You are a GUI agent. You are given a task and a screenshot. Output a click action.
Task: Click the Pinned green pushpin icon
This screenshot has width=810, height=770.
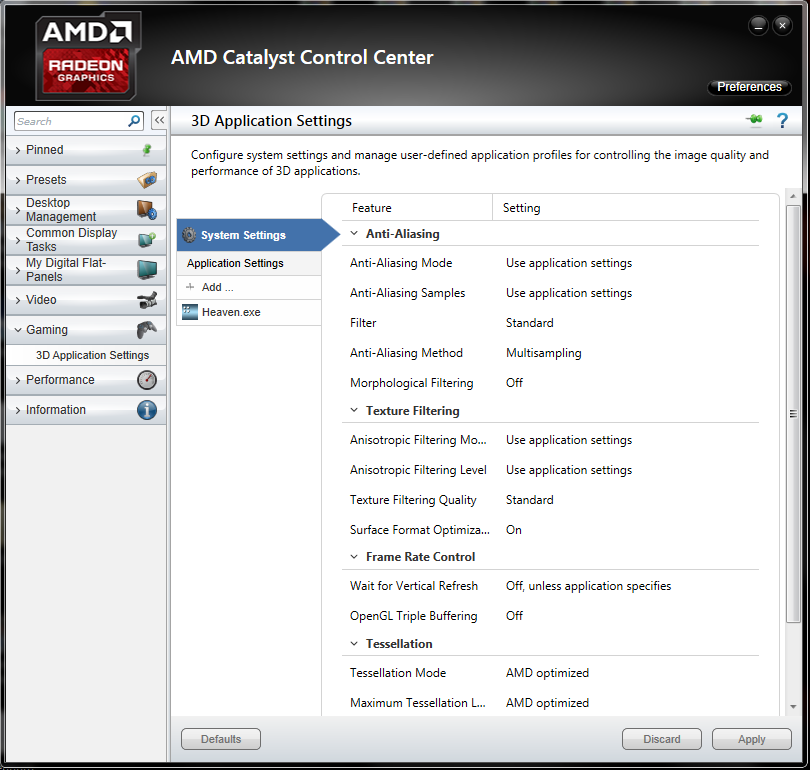pyautogui.click(x=147, y=150)
